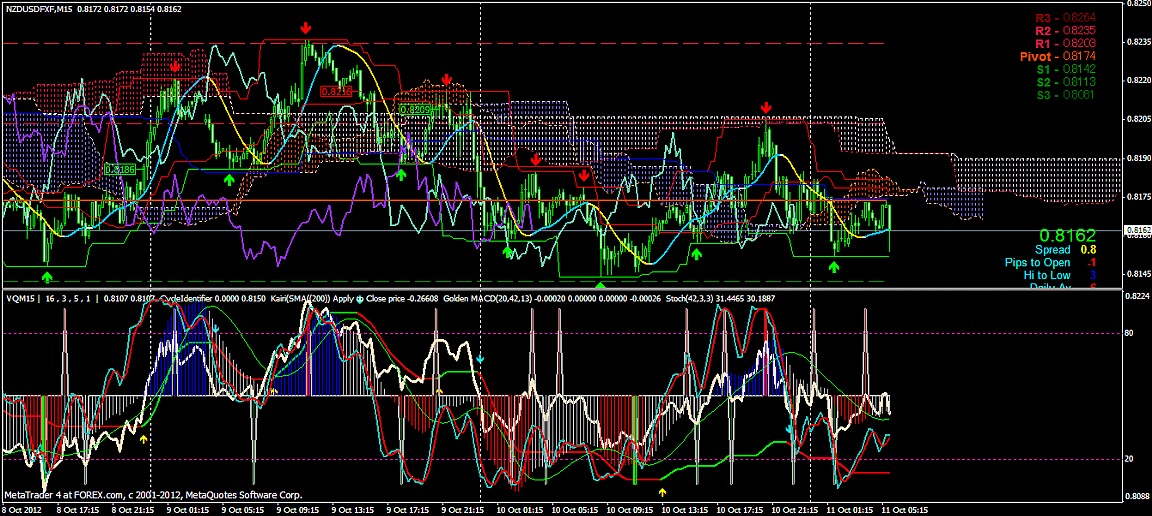Click the 0.8162 current price axis marker
The width and height of the screenshot is (1152, 516).
point(1137,230)
